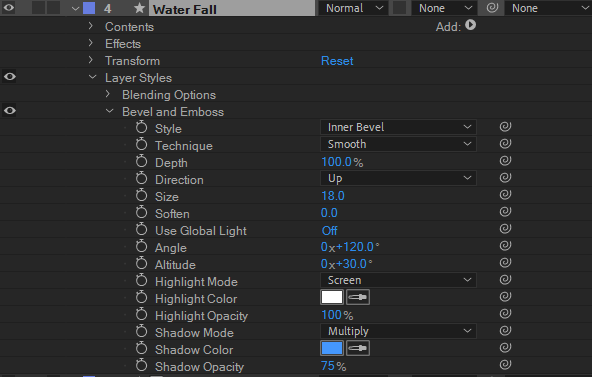Viewport: 592px width, 377px height.
Task: Click Altitude value 0x+30.0°
Action: click(x=346, y=264)
